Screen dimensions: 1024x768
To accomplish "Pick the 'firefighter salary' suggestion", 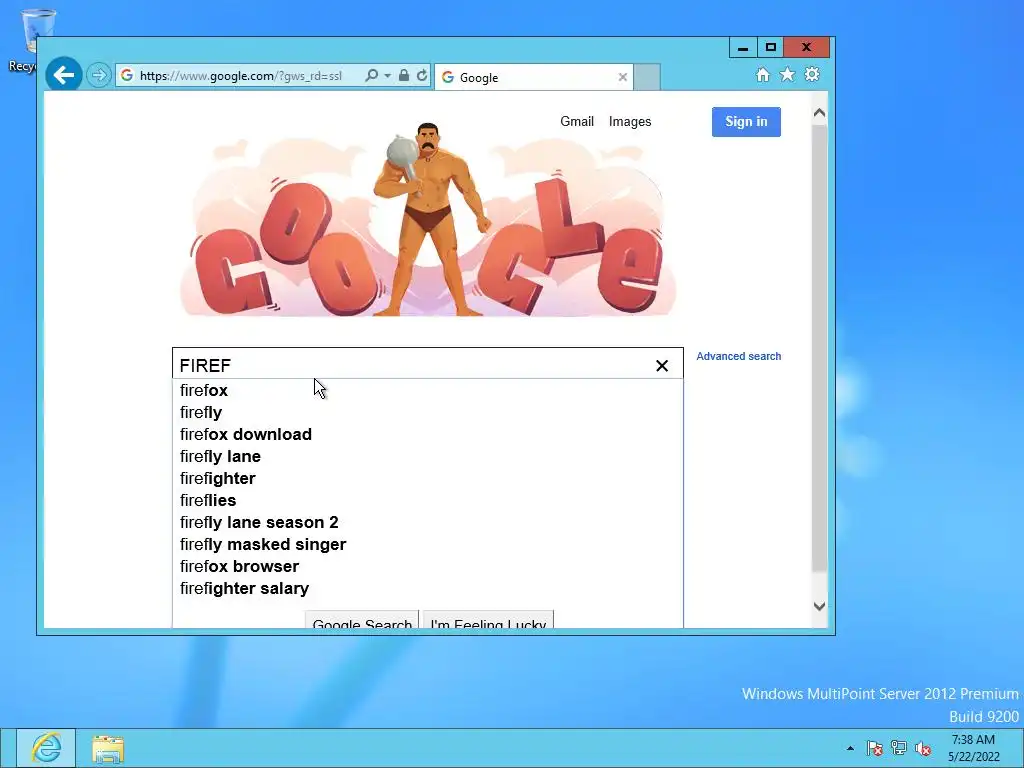I will (428, 588).
